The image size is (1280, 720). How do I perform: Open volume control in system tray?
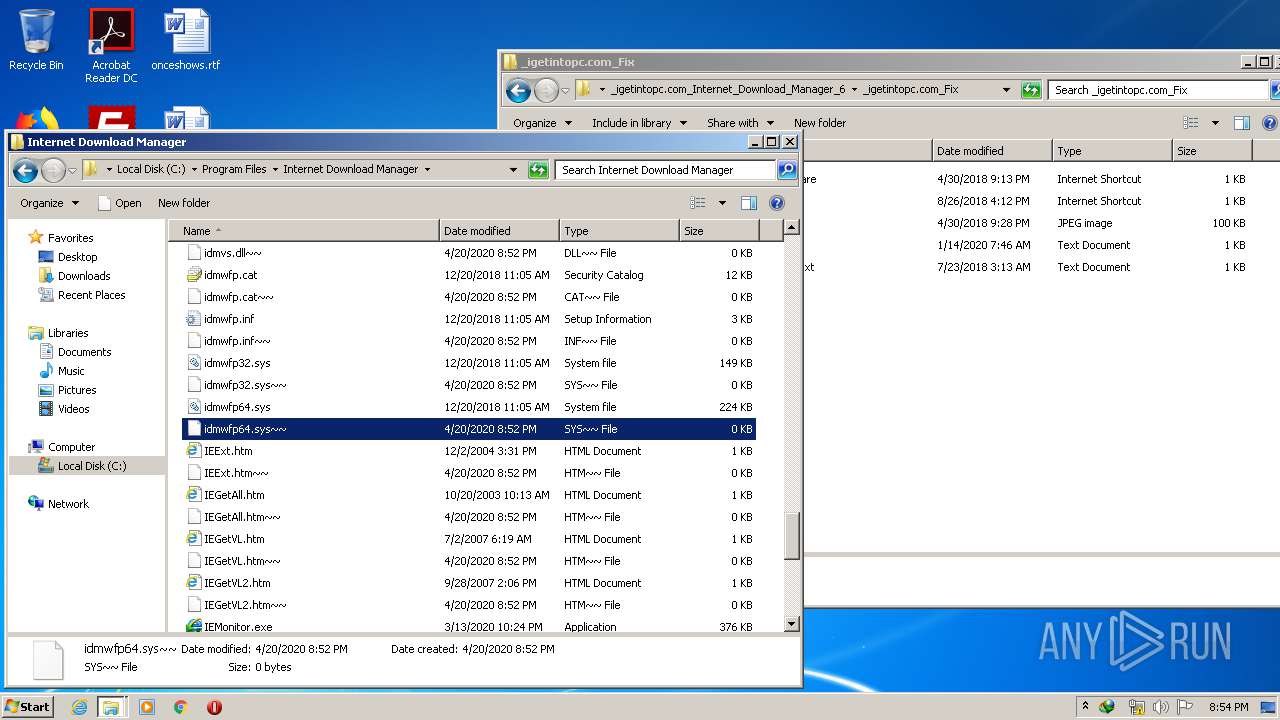1161,707
